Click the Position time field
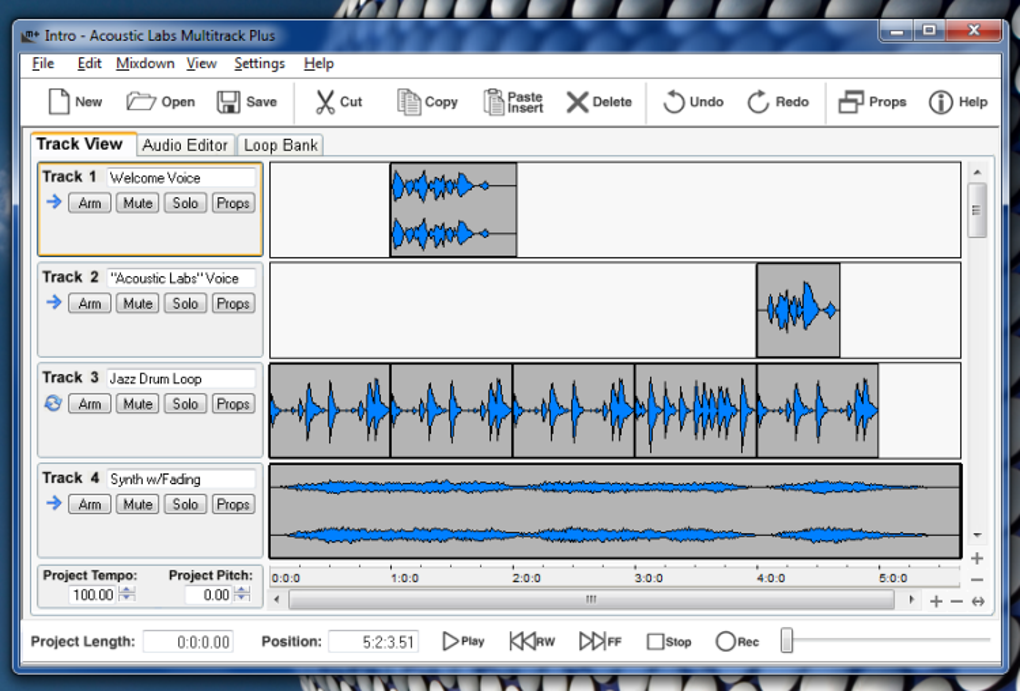This screenshot has height=691, width=1020. [373, 642]
